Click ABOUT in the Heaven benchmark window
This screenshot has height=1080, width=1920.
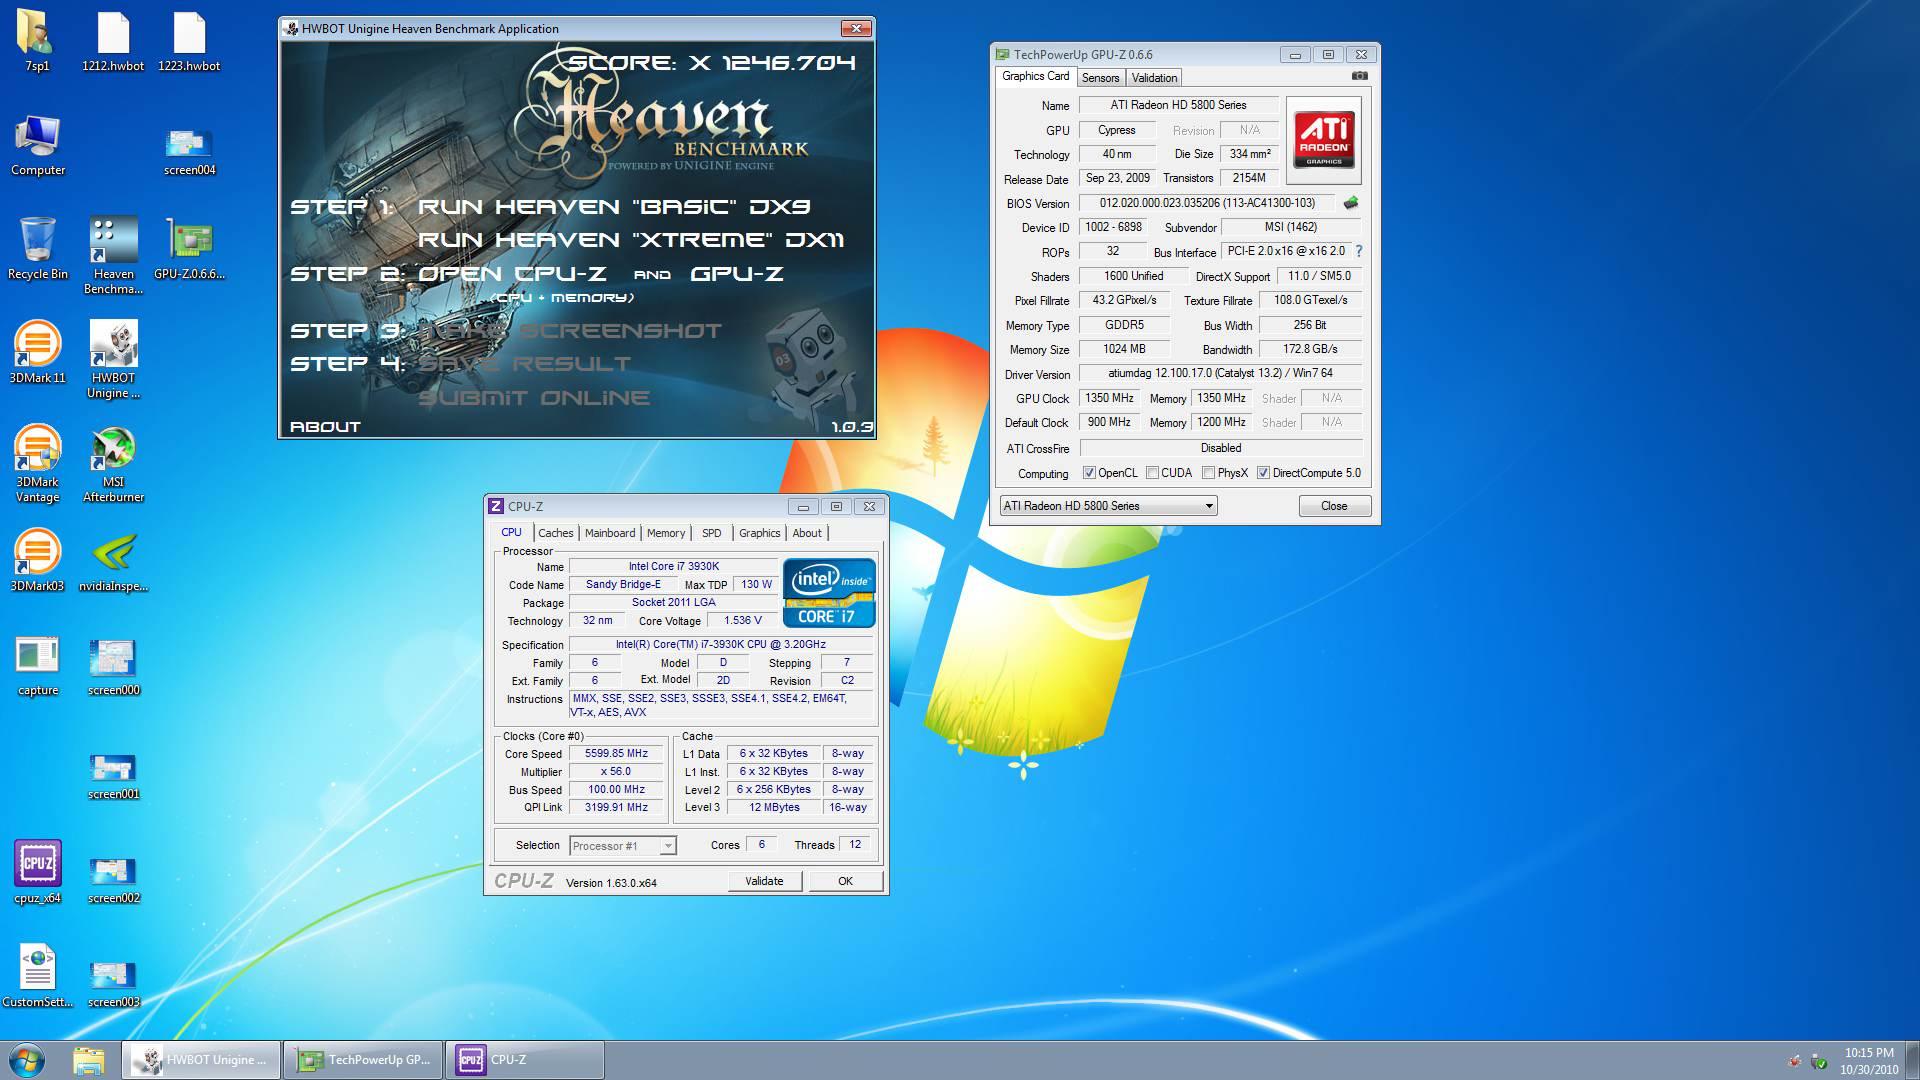(325, 427)
